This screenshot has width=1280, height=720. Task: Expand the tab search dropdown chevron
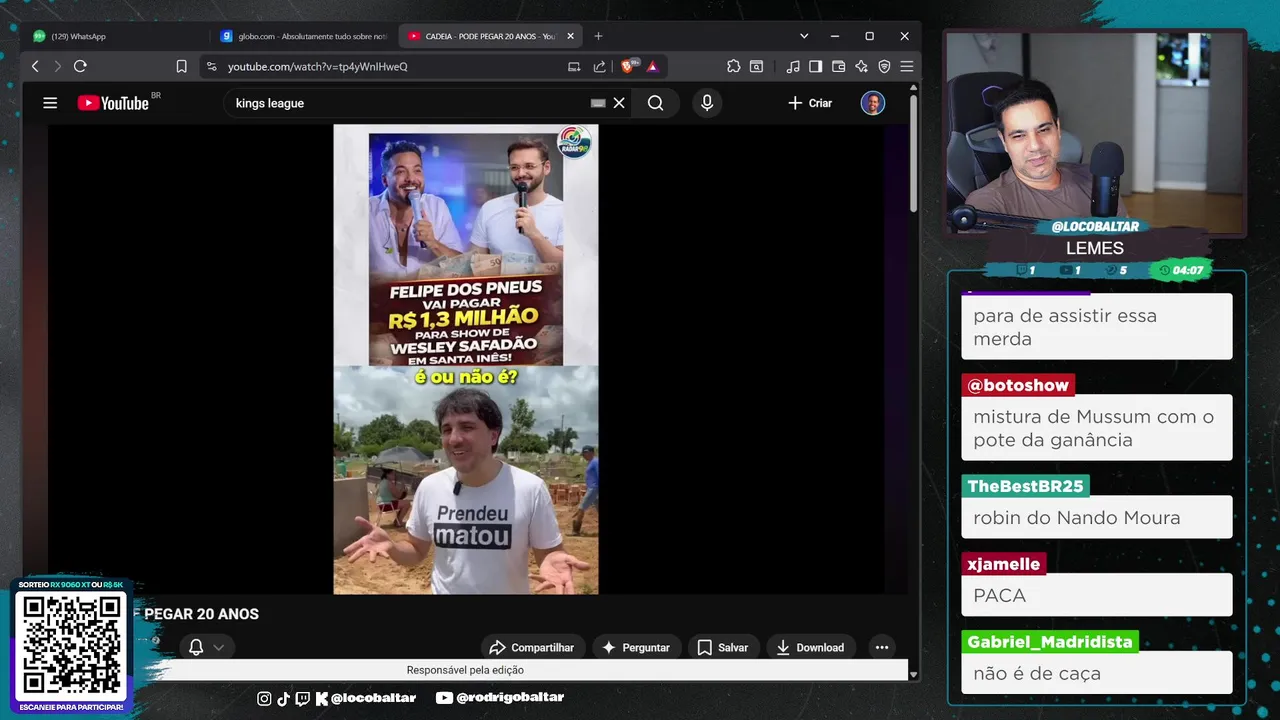[804, 36]
